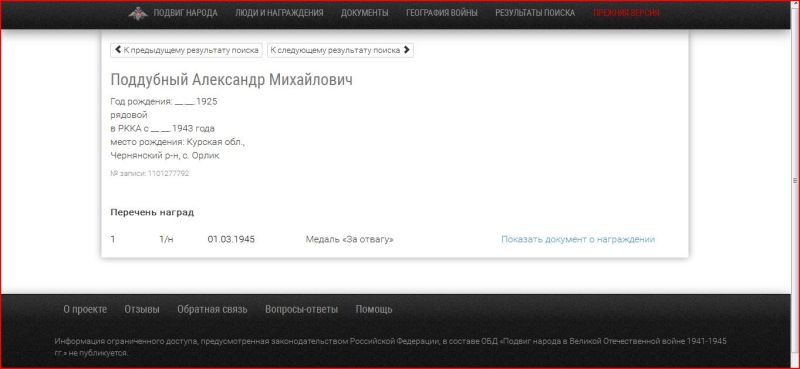Click the vertical scrollbar grip on the right edge
Viewport: 800px width, 369px height.
click(x=794, y=181)
